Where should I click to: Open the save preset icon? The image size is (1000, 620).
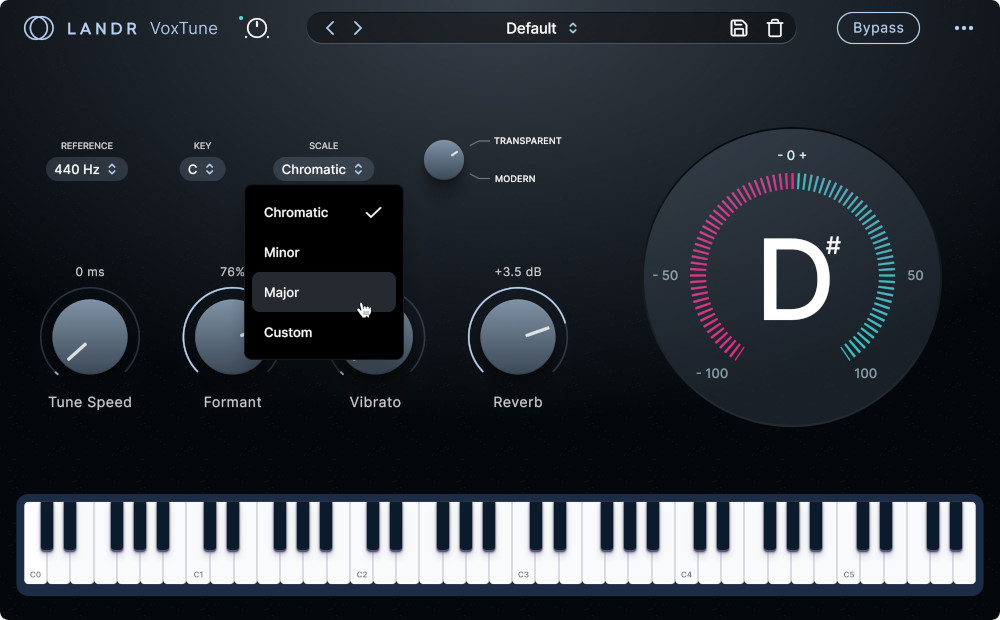[x=739, y=28]
